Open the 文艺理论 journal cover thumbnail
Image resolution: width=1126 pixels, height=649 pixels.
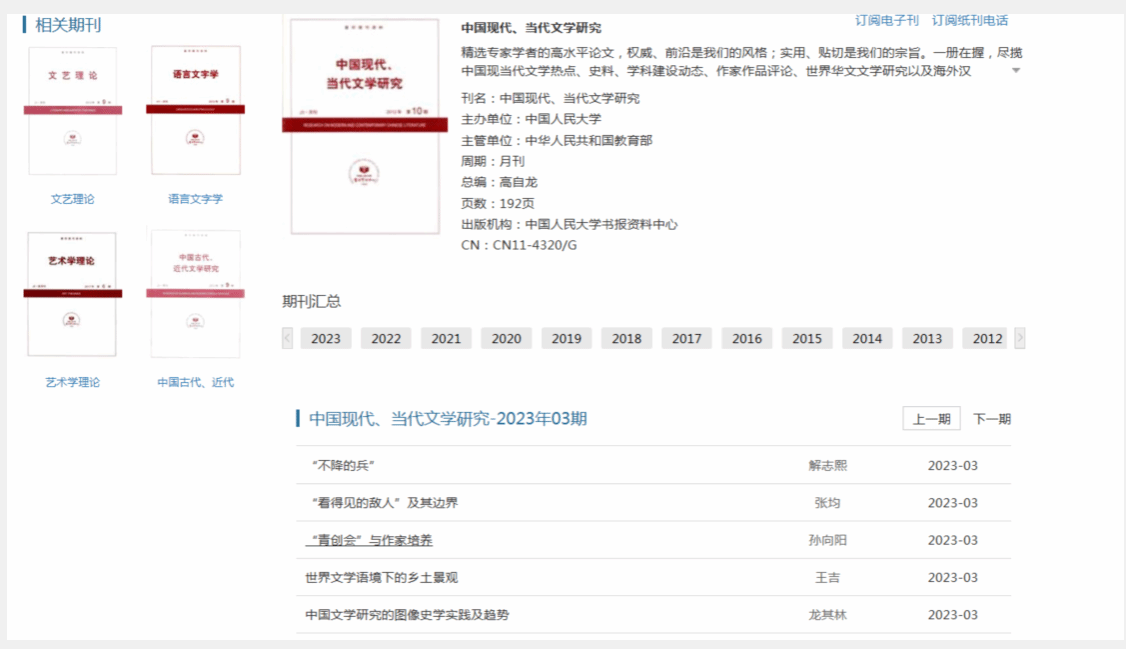[x=72, y=111]
